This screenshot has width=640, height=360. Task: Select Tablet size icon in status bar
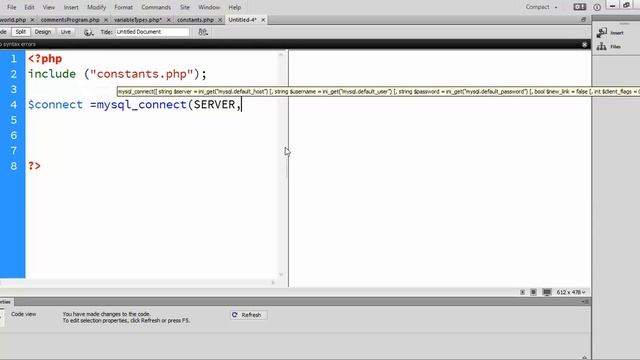coord(533,292)
